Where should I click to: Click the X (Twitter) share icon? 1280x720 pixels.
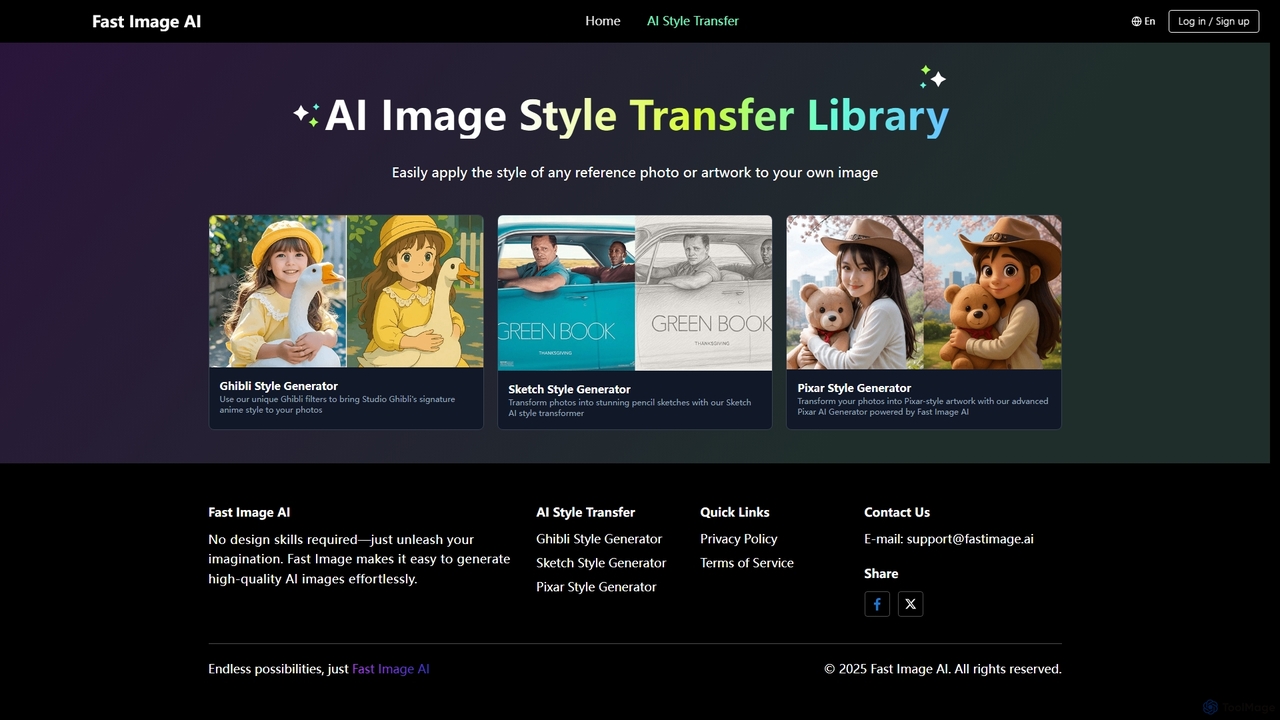(x=910, y=604)
